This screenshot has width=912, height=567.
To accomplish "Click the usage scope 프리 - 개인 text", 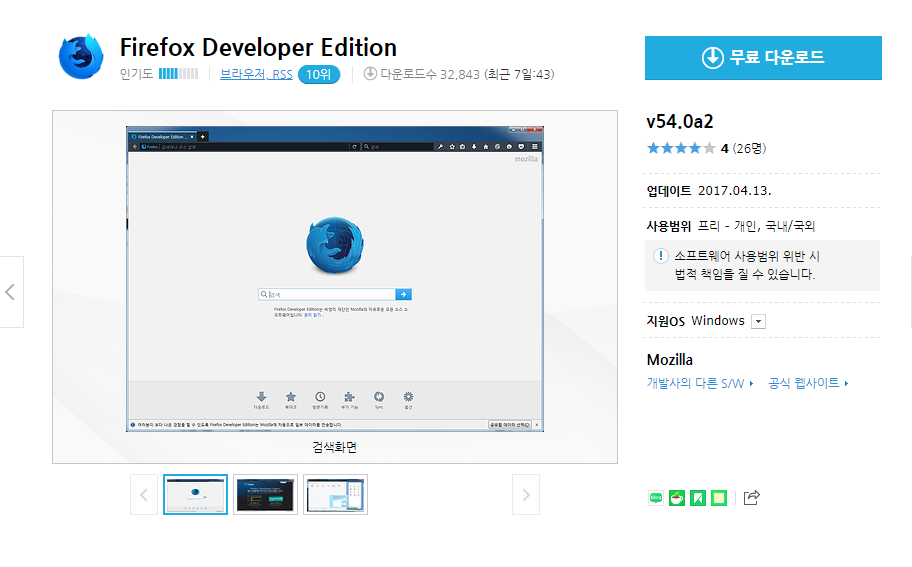I will [727, 226].
